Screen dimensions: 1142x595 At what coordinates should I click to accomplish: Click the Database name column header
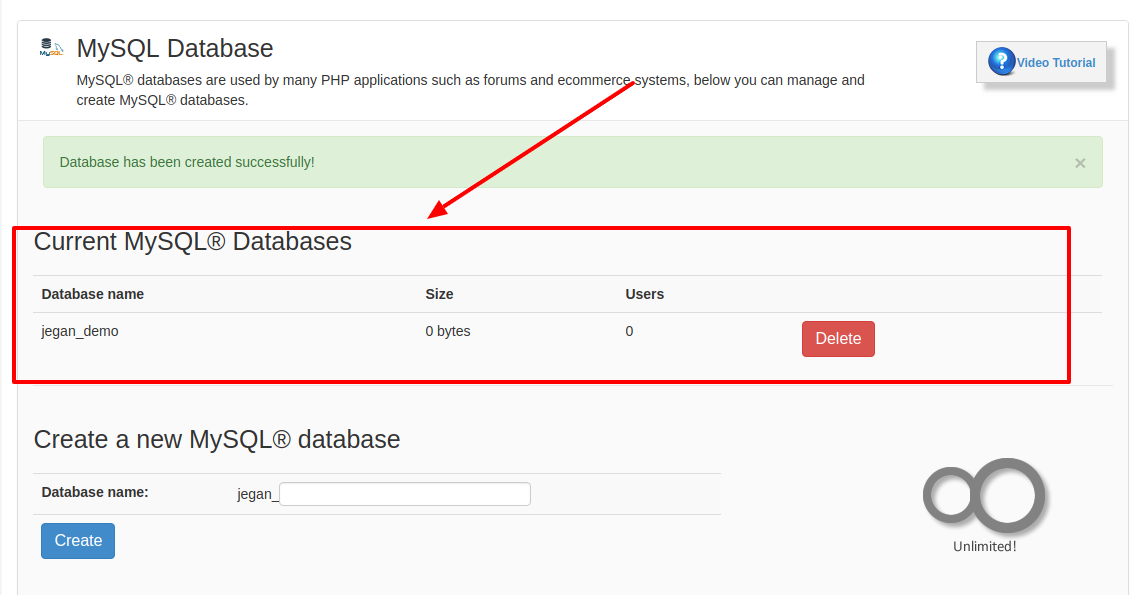92,294
